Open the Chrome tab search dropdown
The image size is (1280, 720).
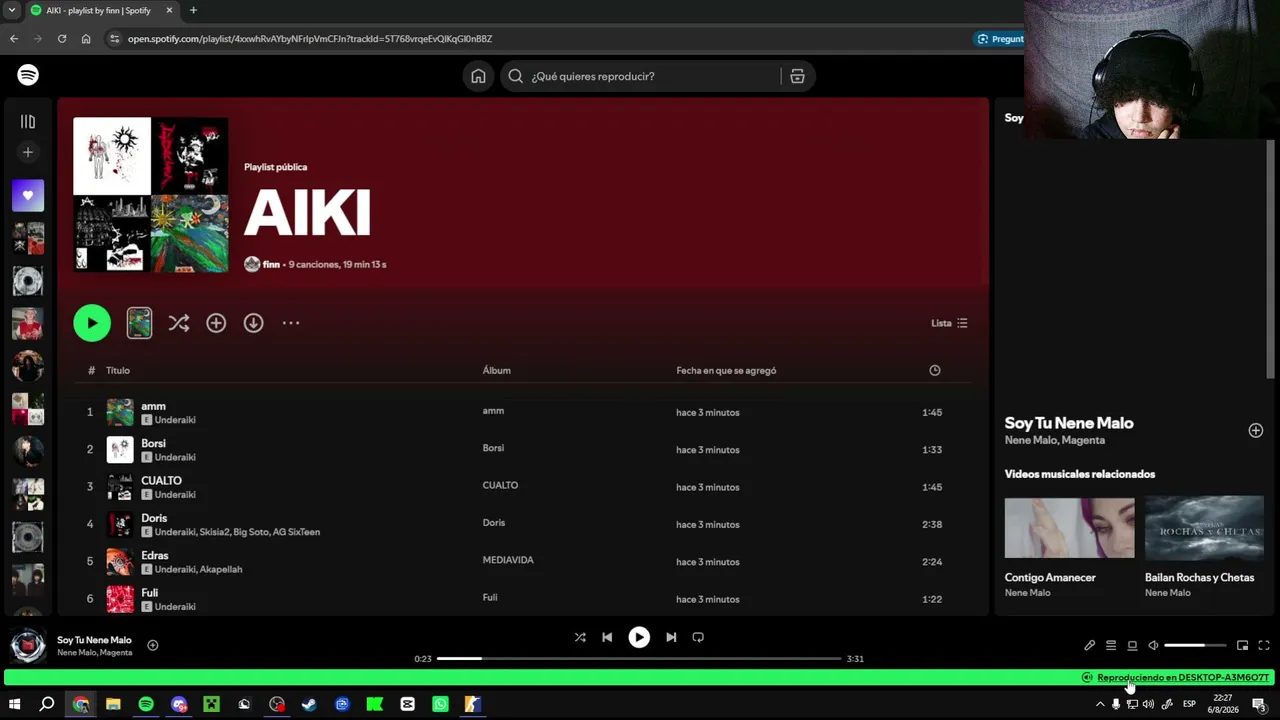[x=12, y=10]
